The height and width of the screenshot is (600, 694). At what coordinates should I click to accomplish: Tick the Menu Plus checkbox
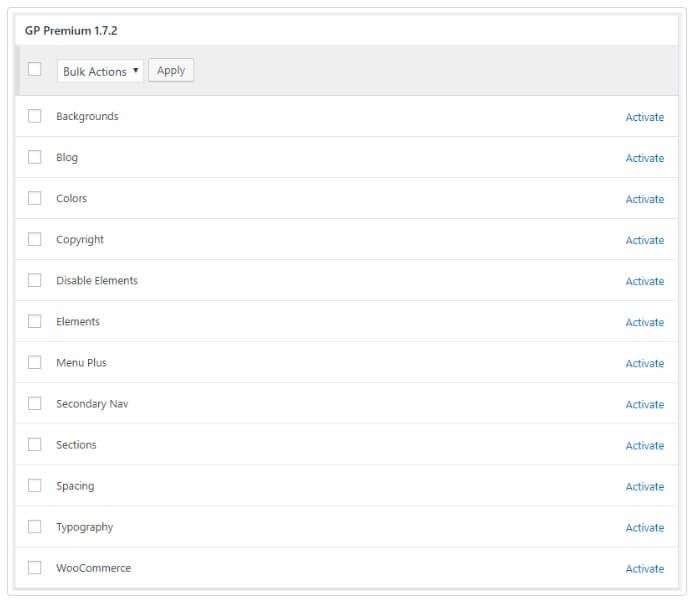tap(35, 362)
